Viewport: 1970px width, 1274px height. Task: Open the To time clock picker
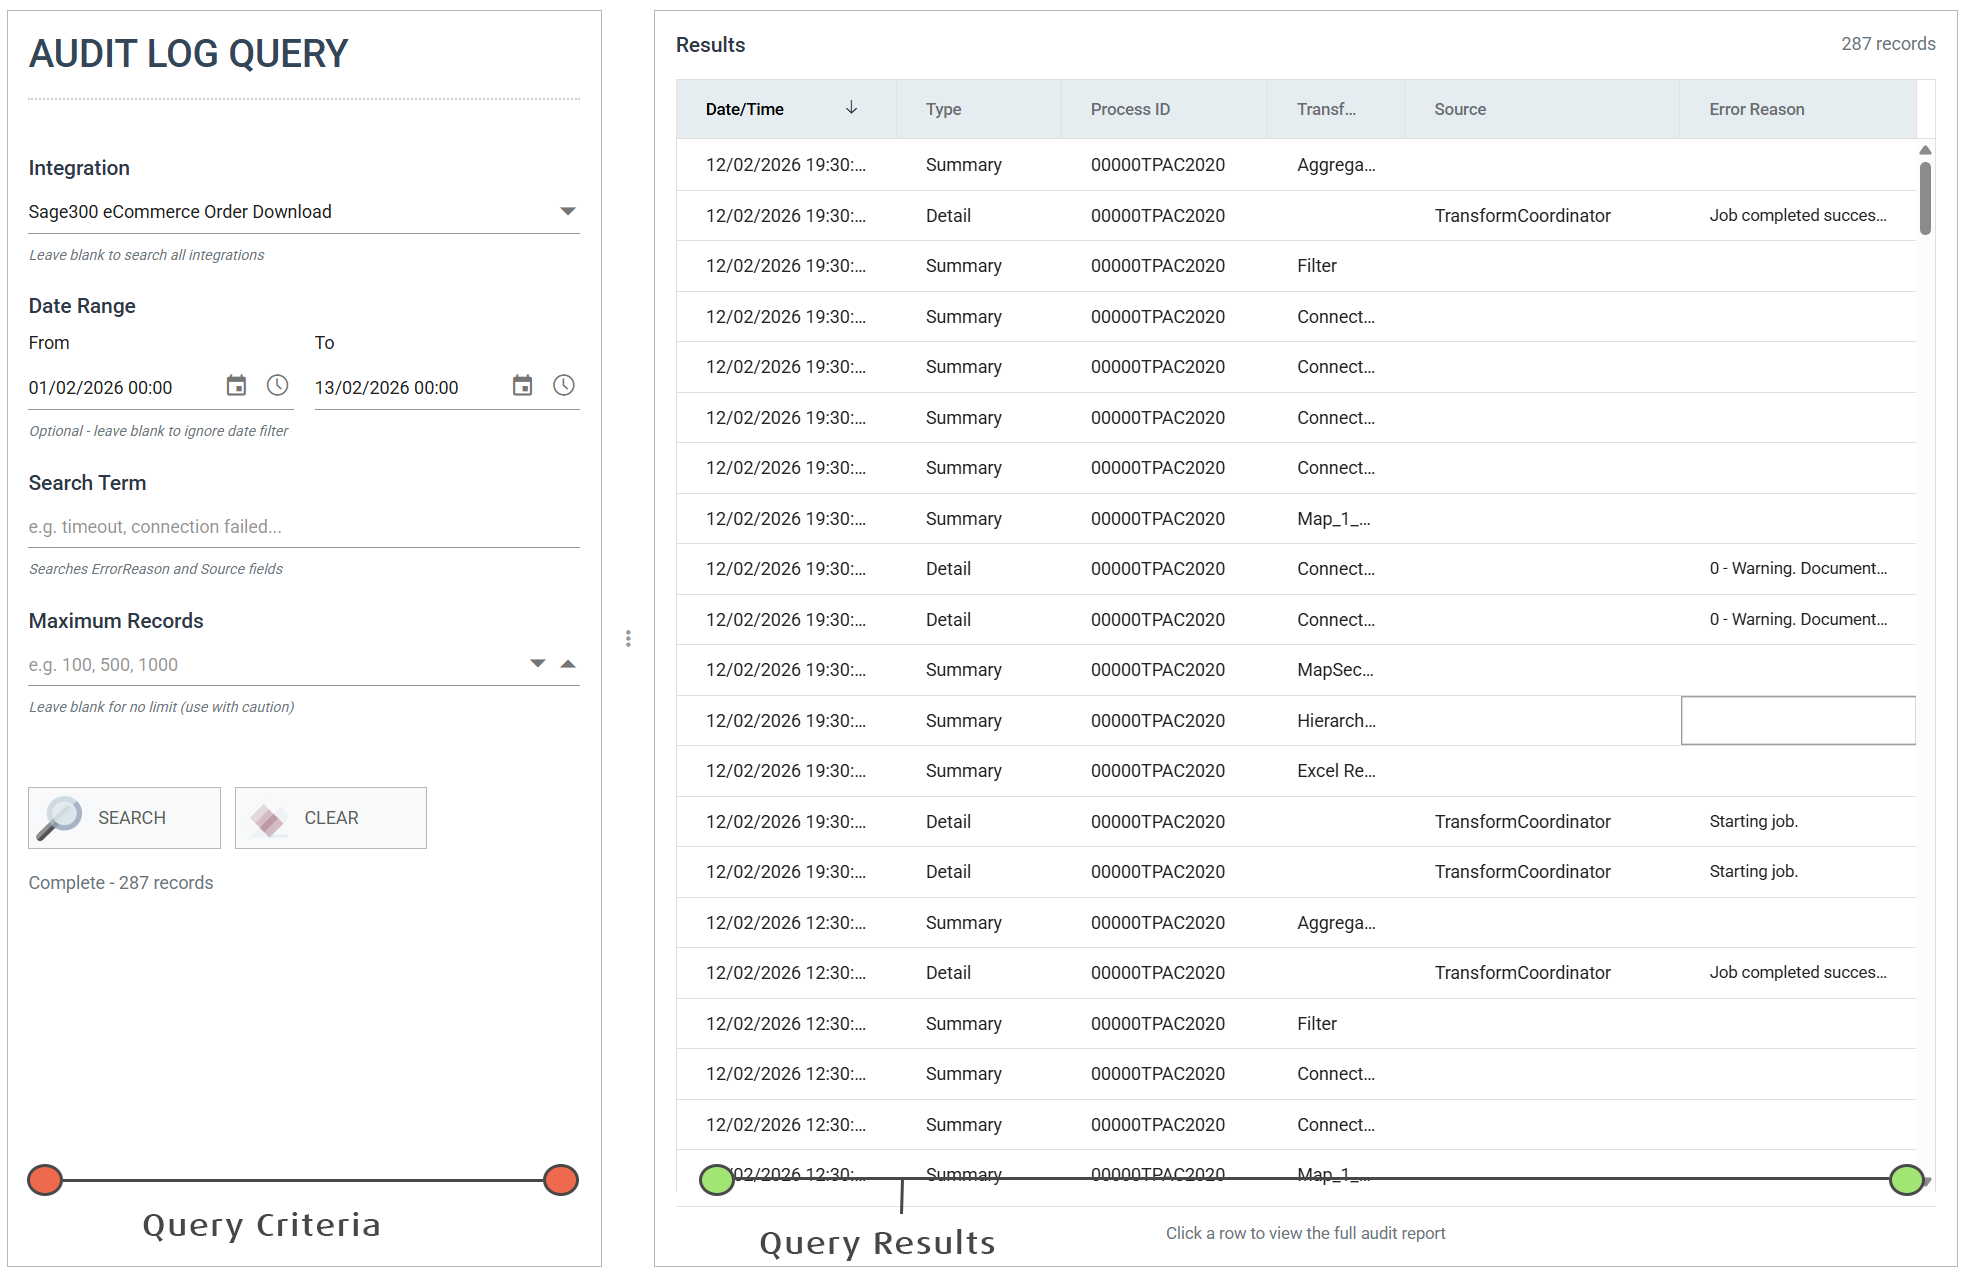tap(564, 386)
